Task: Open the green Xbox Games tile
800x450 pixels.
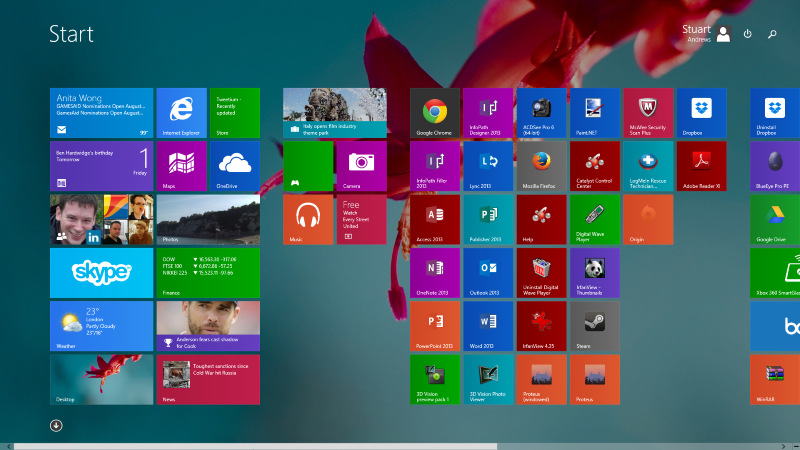Action: pos(308,166)
